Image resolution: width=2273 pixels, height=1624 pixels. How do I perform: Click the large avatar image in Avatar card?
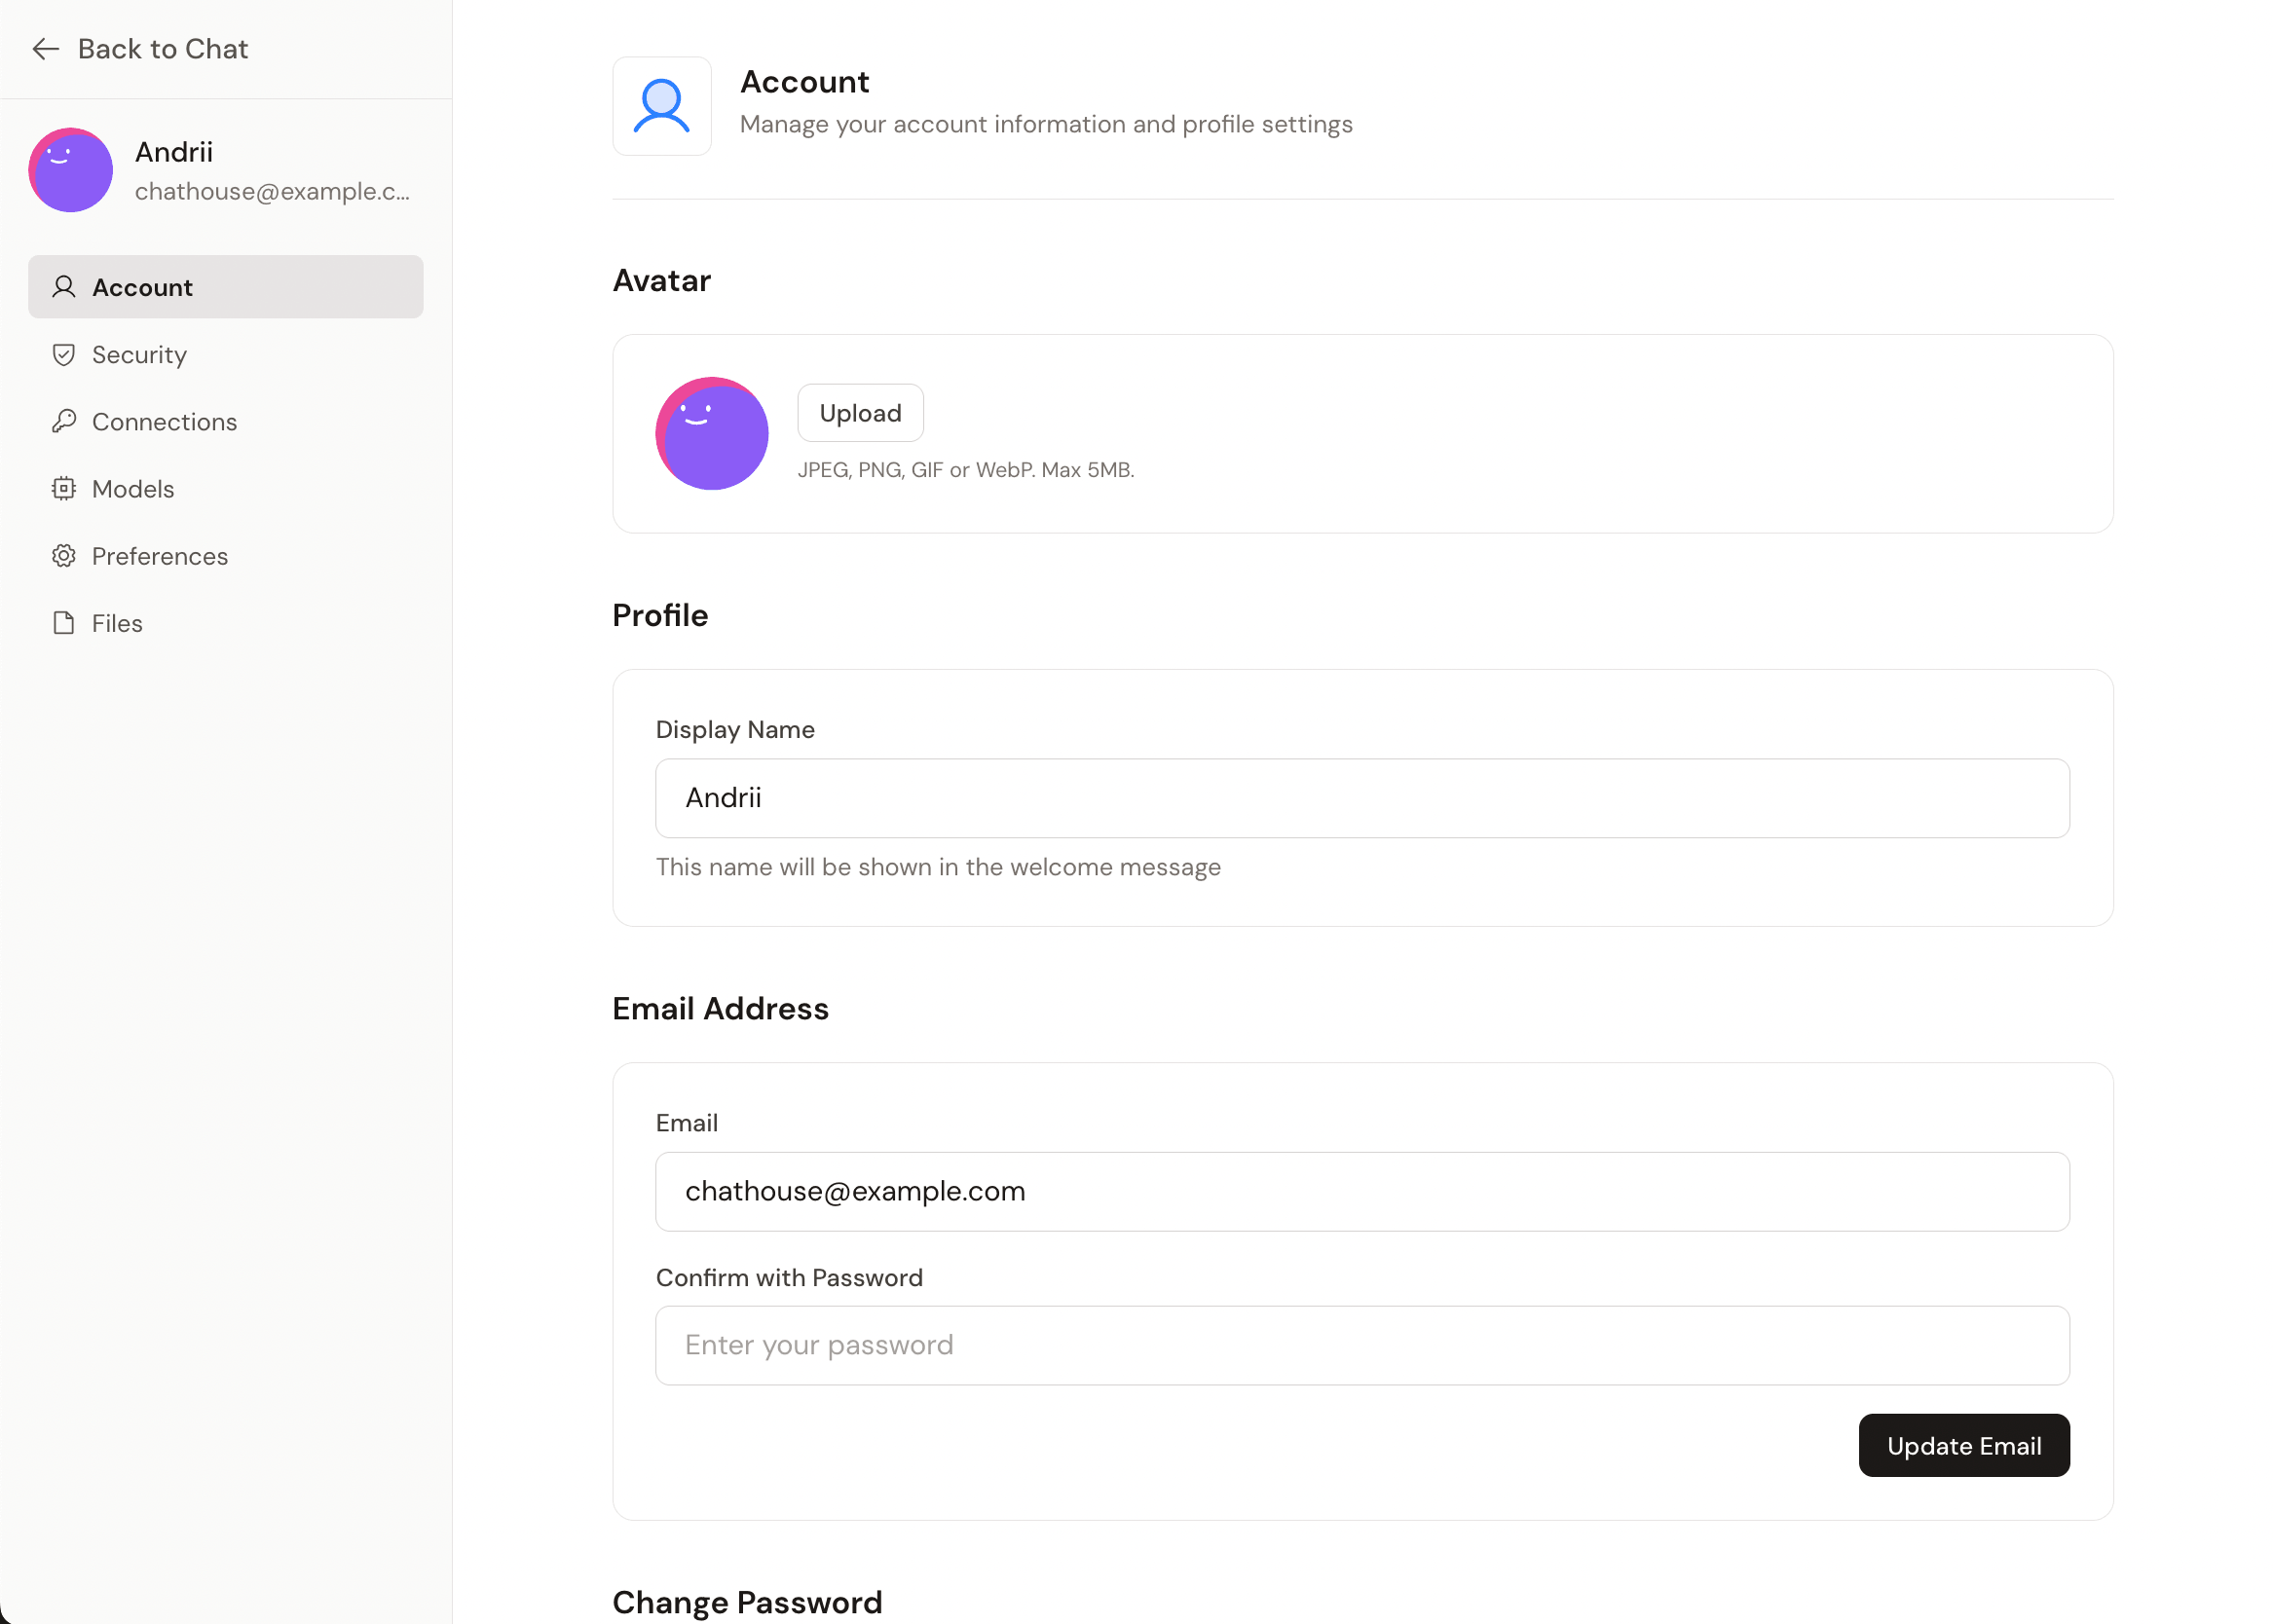point(711,434)
